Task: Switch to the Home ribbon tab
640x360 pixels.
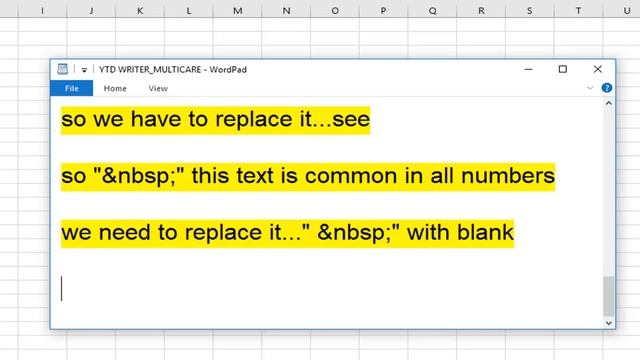Action: pyautogui.click(x=115, y=88)
